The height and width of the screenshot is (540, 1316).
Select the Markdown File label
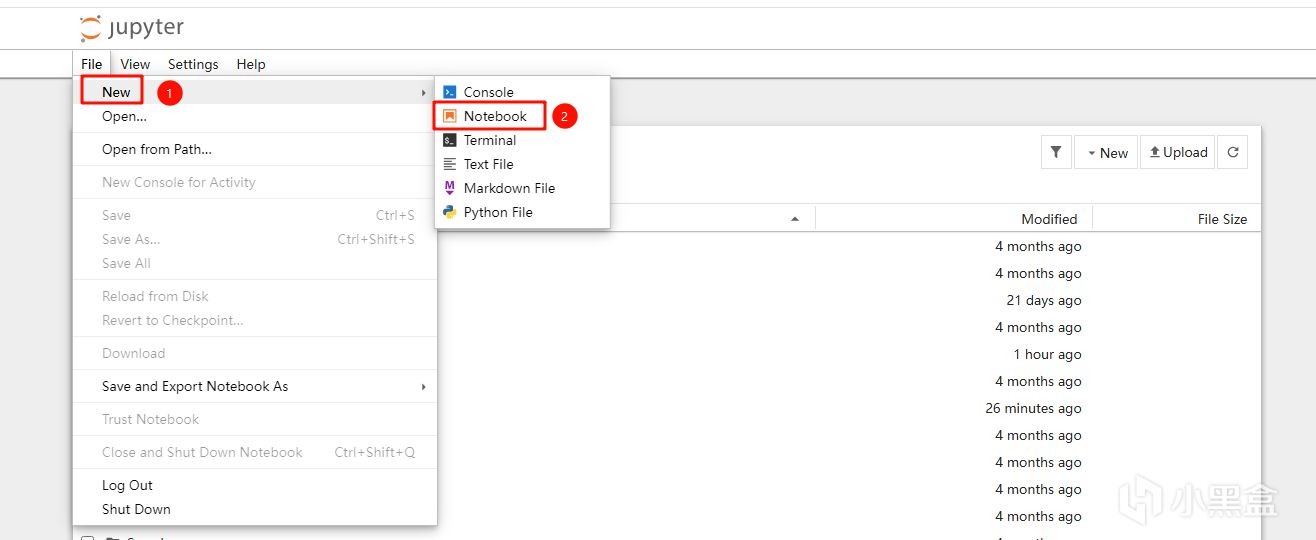click(509, 188)
